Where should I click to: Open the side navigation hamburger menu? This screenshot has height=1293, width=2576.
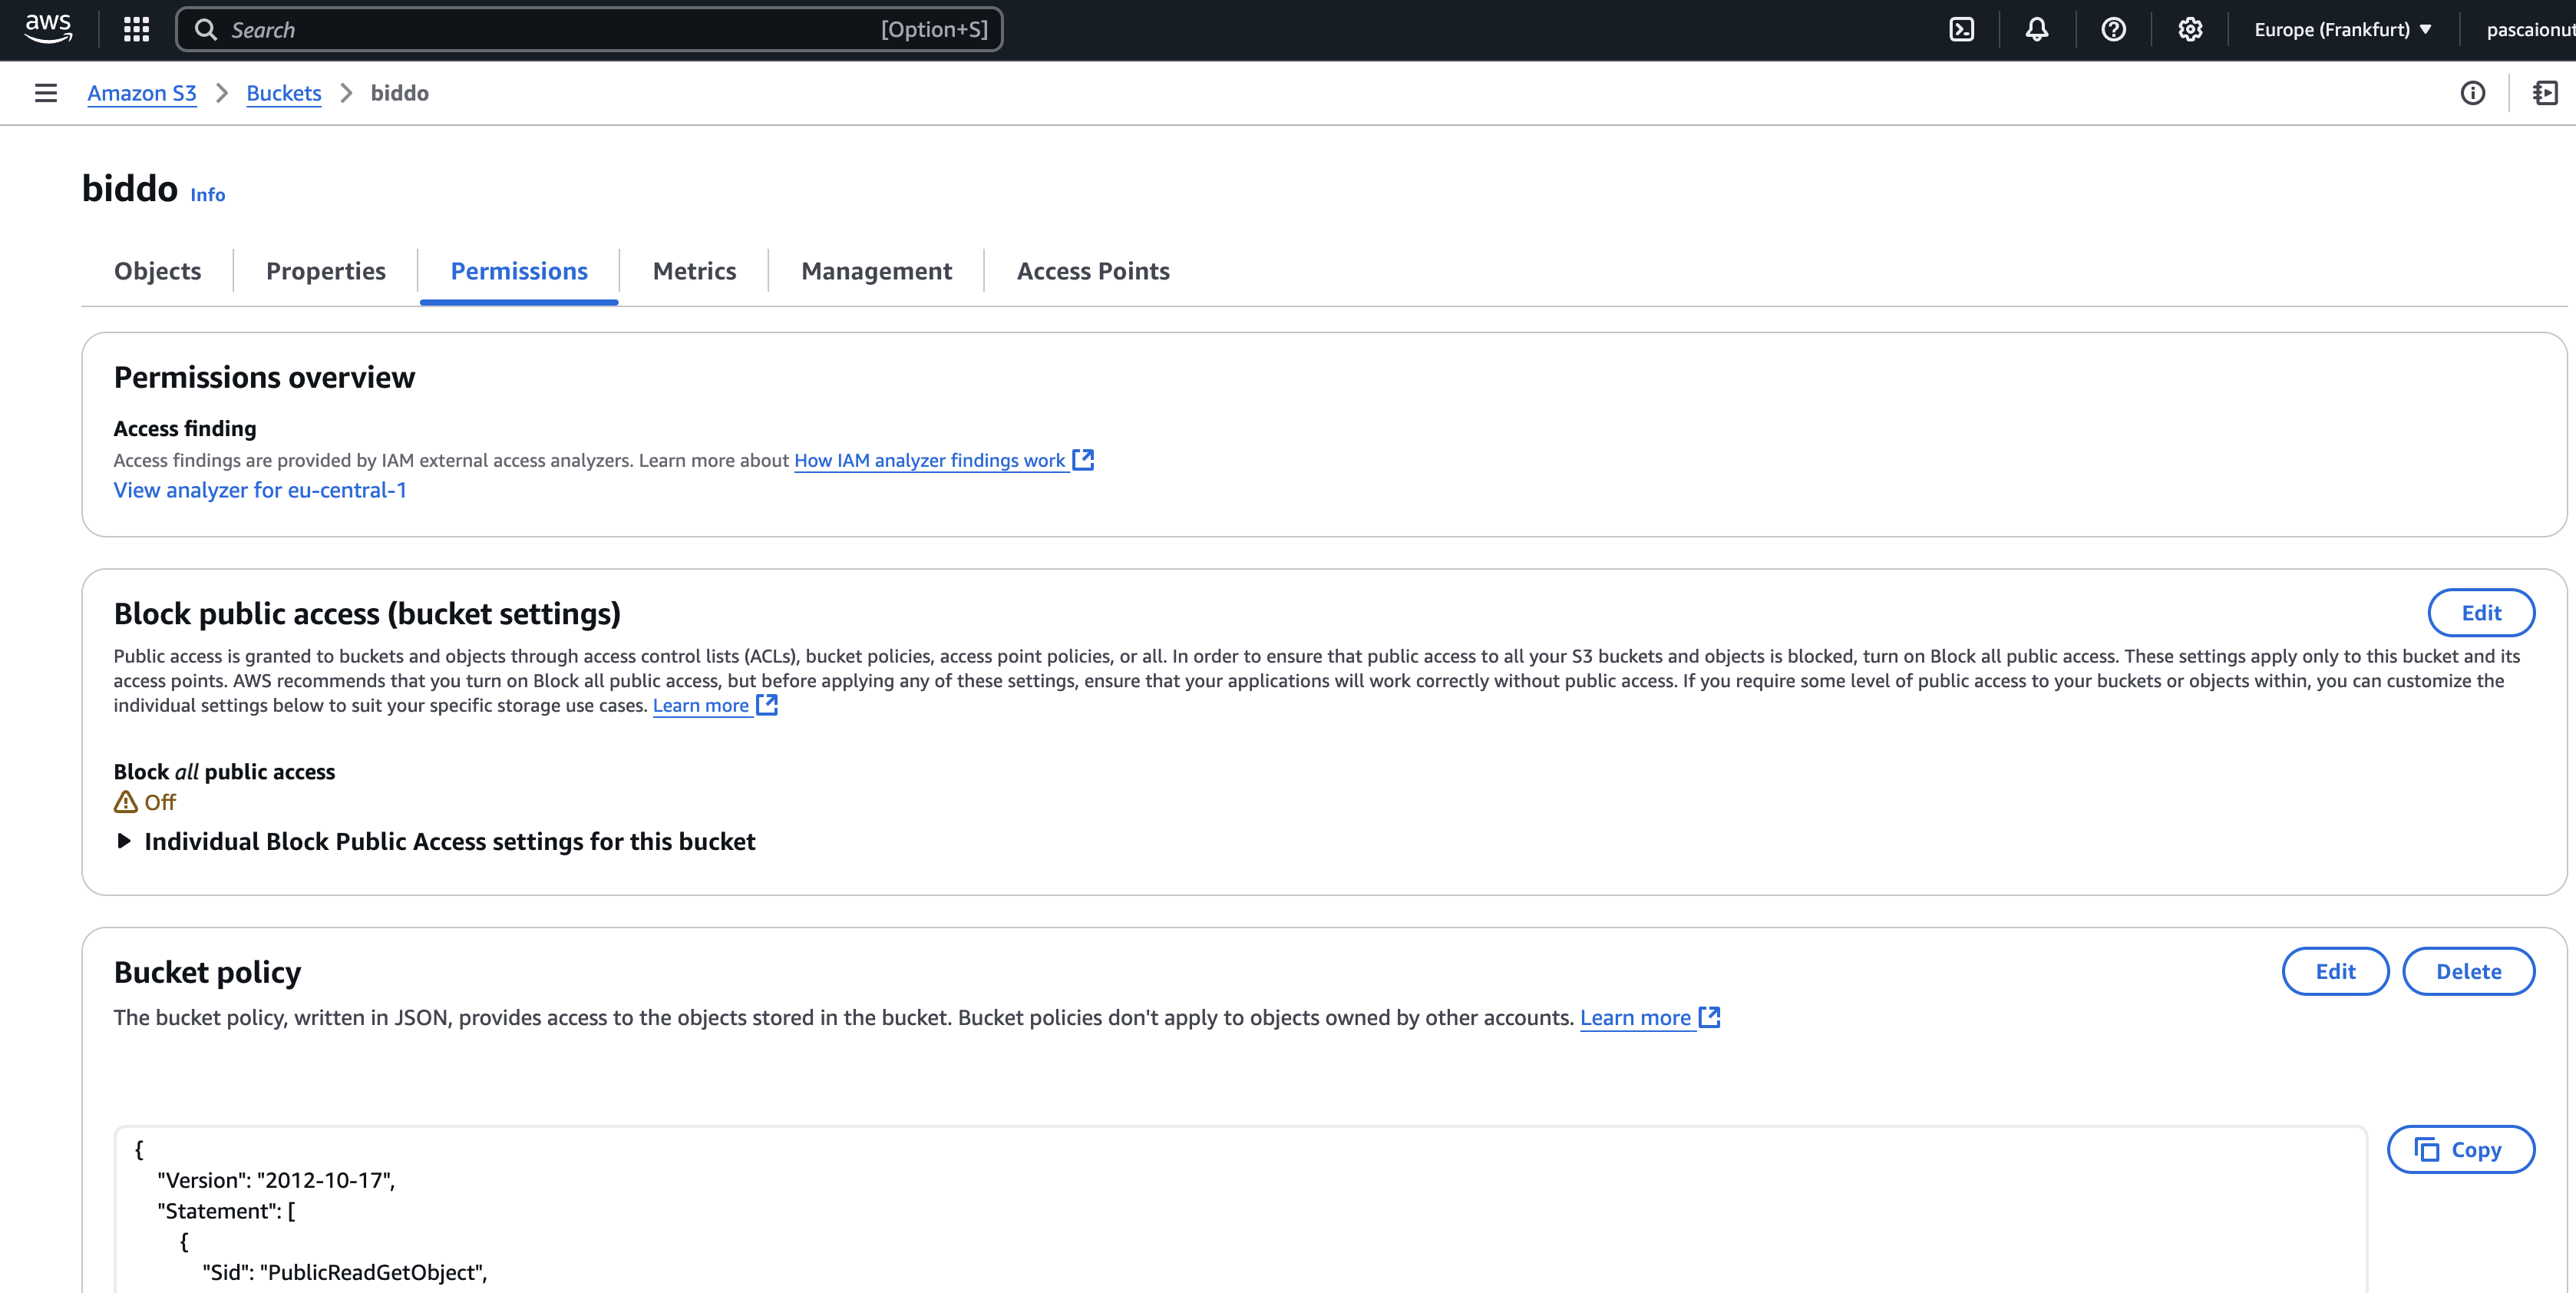(46, 93)
